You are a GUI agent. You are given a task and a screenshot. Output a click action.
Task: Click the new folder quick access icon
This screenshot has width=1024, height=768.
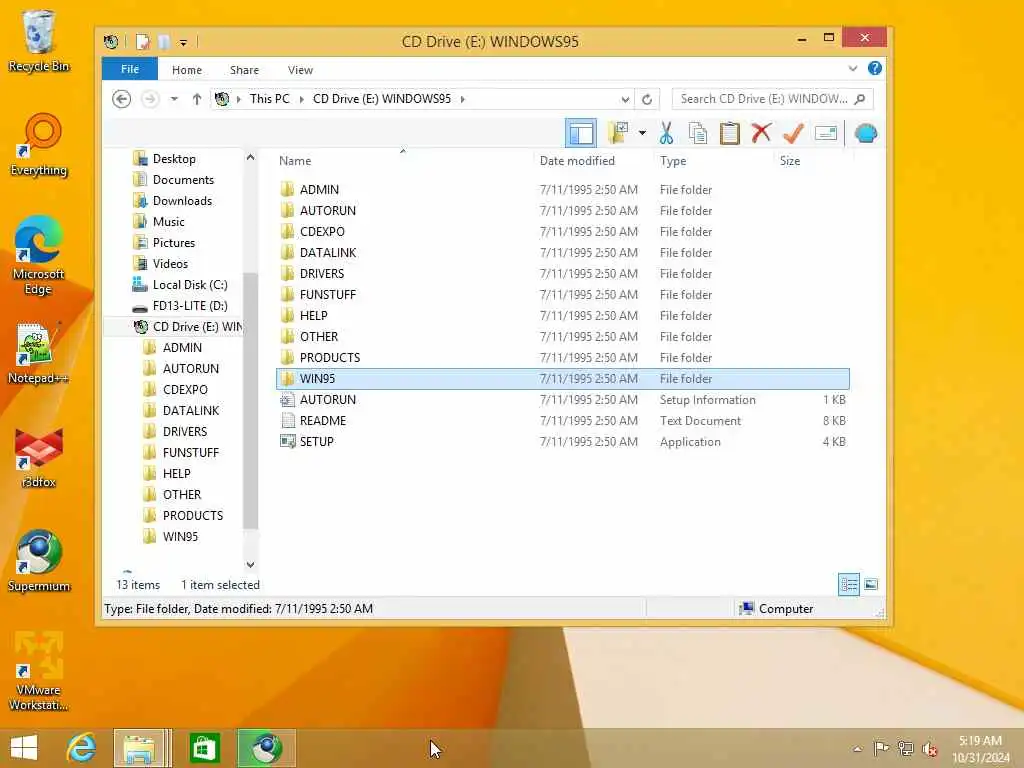163,42
